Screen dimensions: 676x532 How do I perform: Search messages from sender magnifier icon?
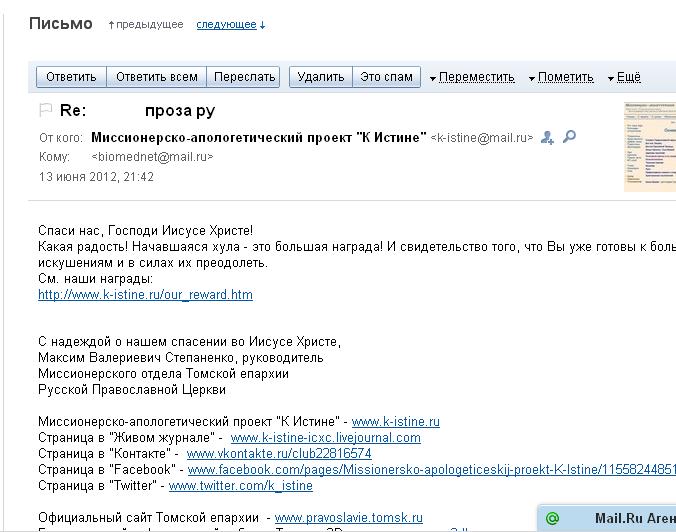pyautogui.click(x=569, y=137)
